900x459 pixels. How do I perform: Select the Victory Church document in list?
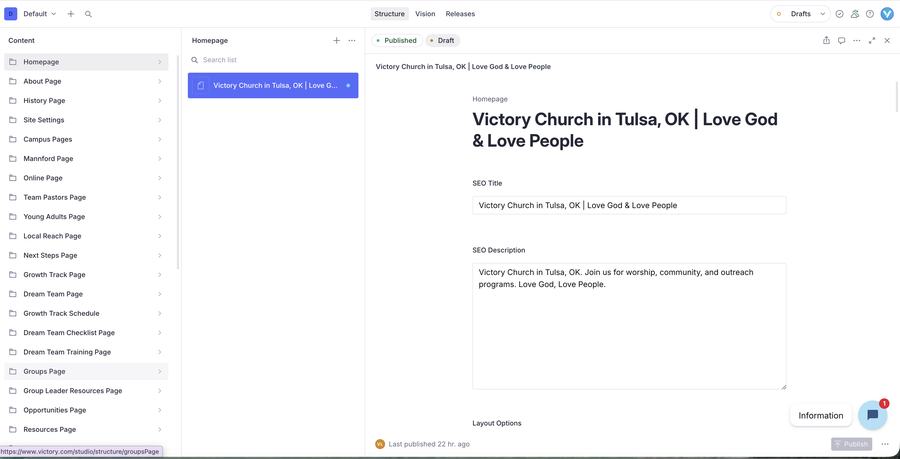pos(273,85)
